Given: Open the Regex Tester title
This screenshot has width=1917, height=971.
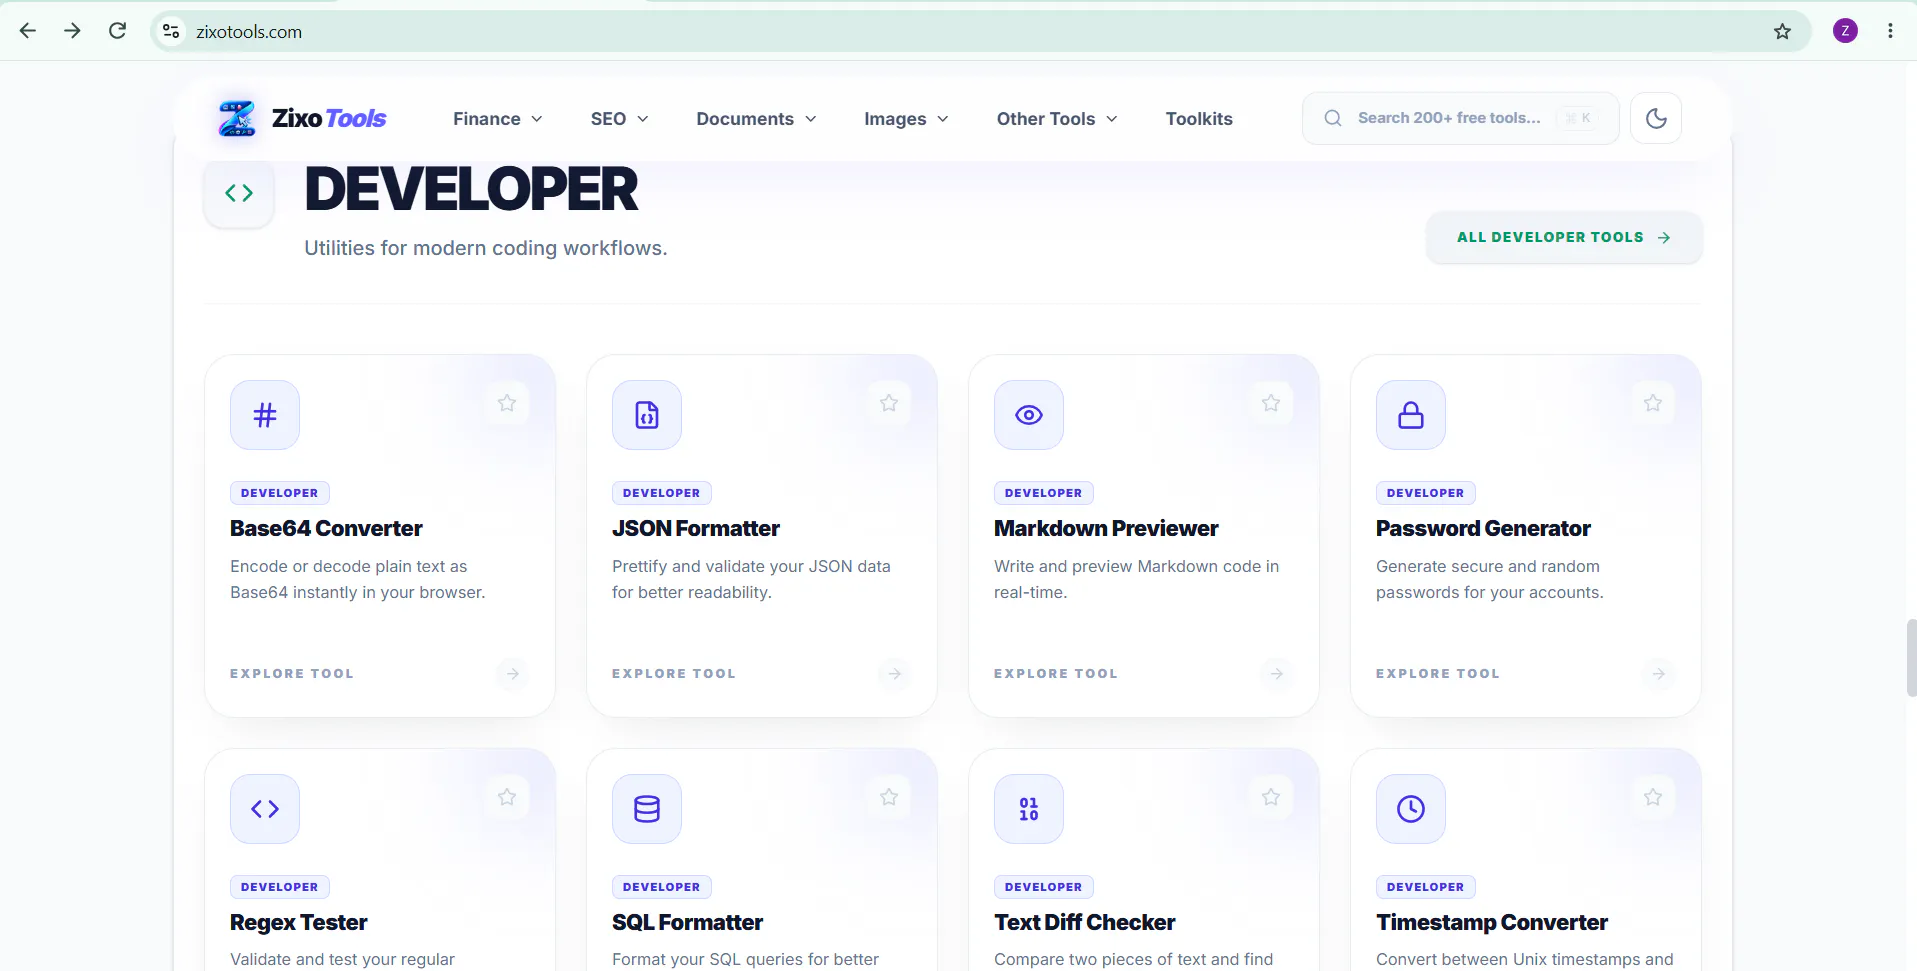Looking at the screenshot, I should [299, 922].
